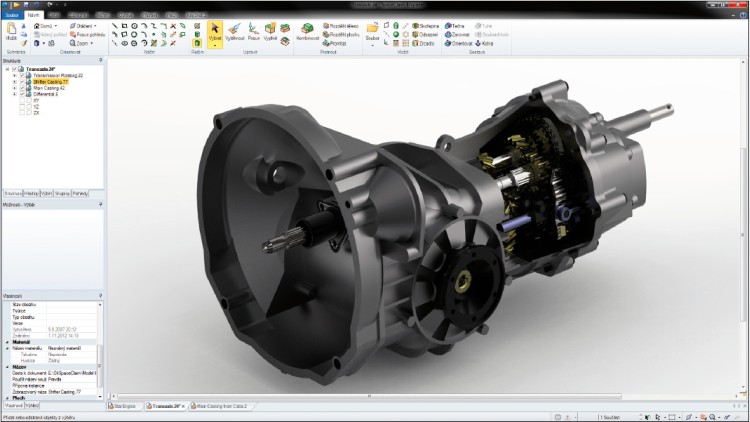Expand the Differential.6 tree node

[x=15, y=94]
